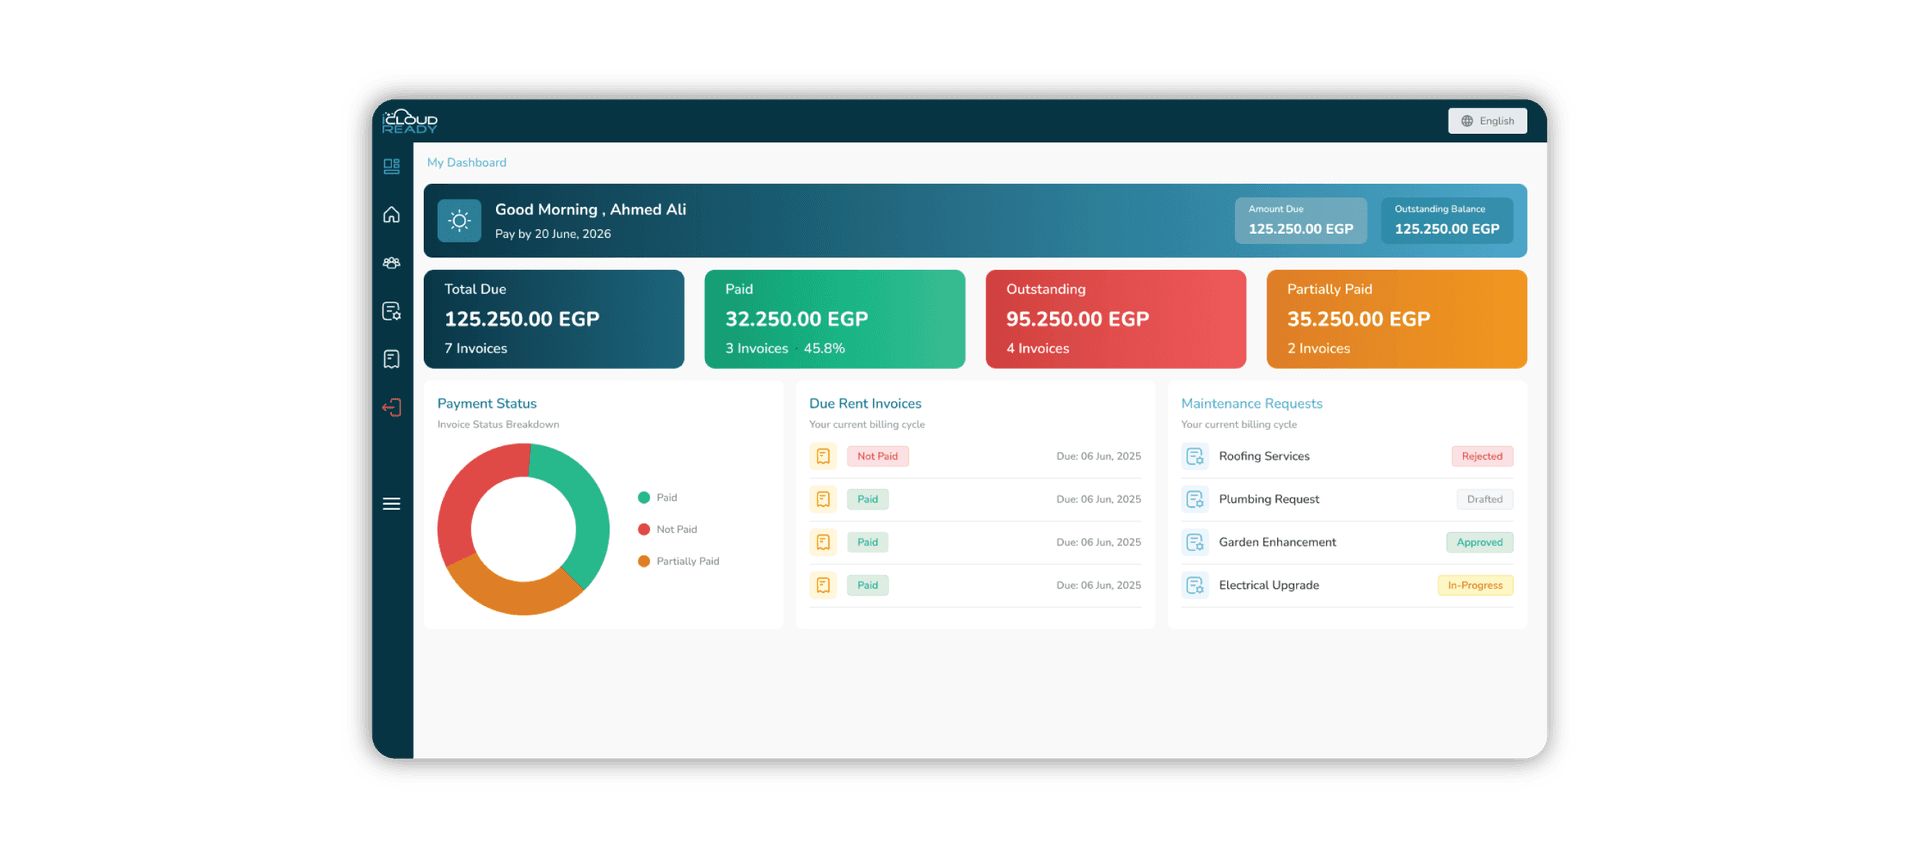Open the orange Partially Paid card

[x=1397, y=319]
